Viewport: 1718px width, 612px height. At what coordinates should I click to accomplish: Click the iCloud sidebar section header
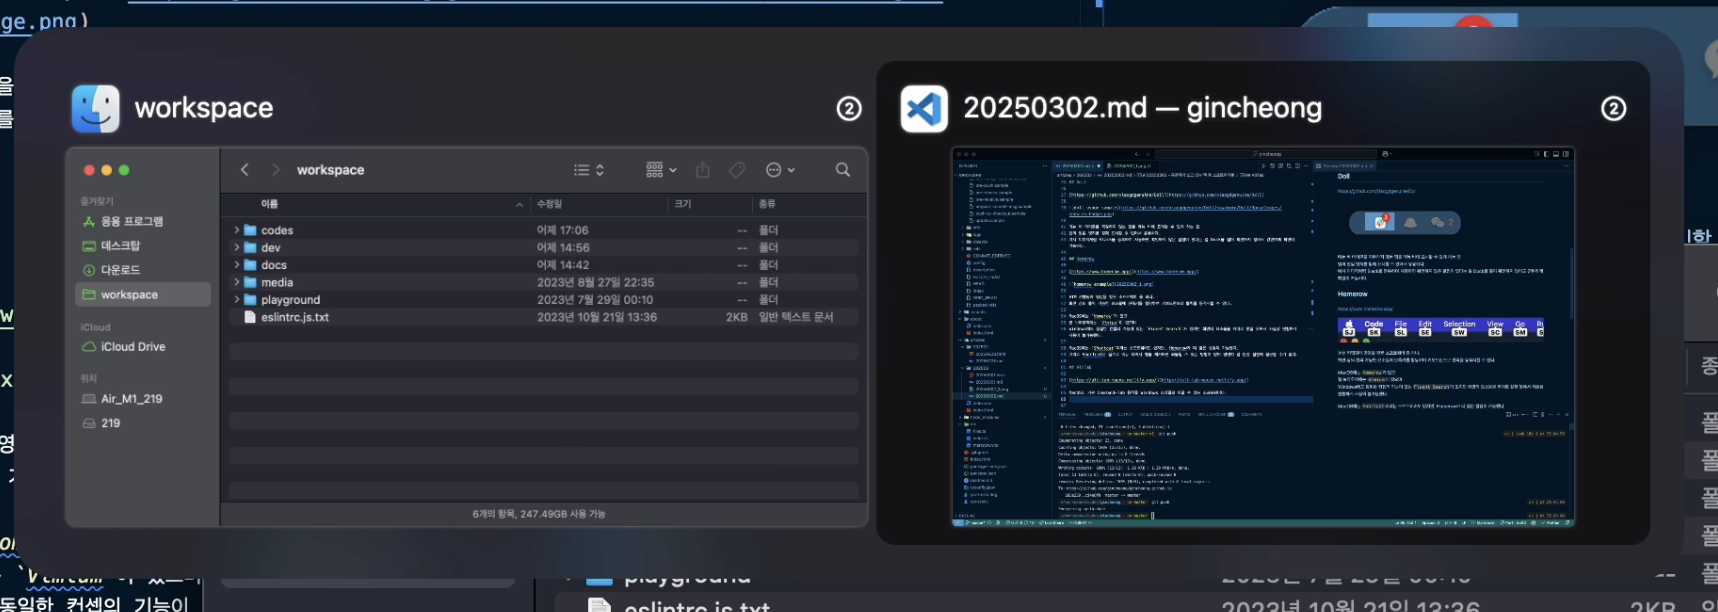pyautogui.click(x=96, y=327)
